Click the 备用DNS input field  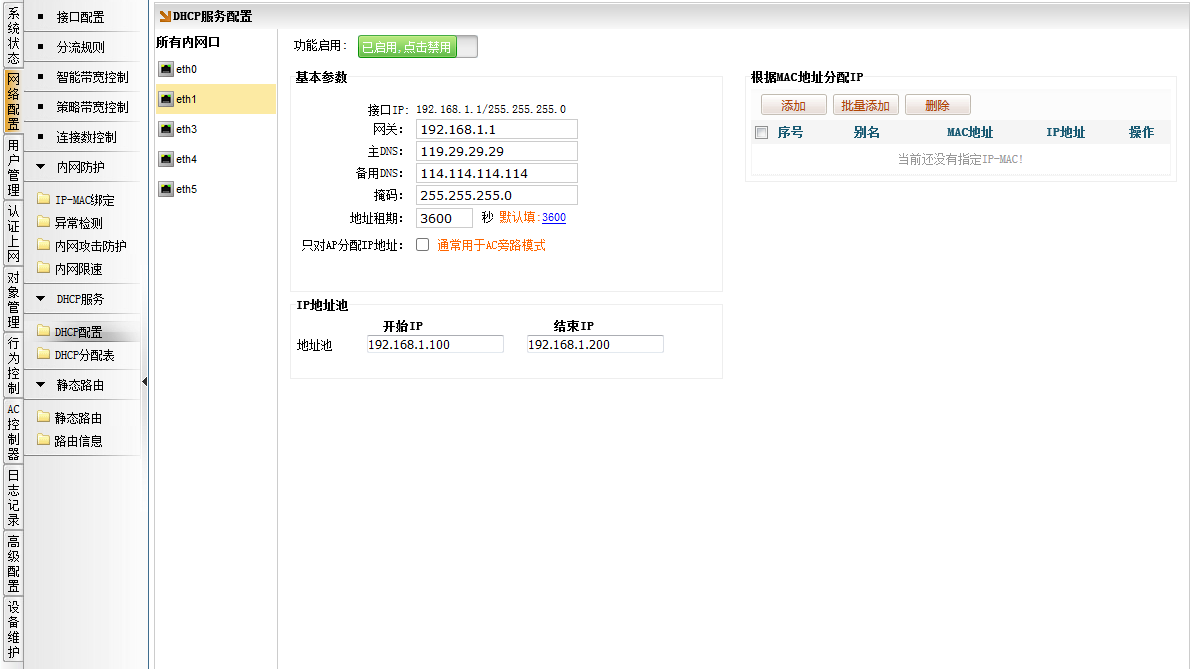click(497, 174)
